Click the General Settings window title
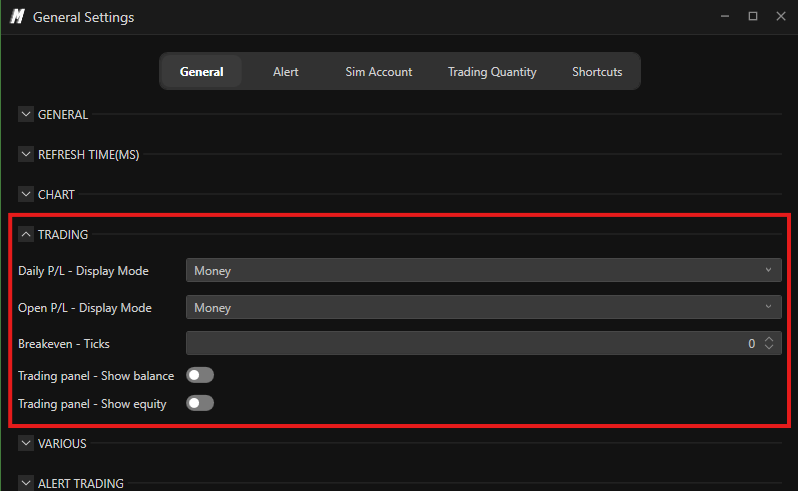This screenshot has width=798, height=491. click(83, 17)
